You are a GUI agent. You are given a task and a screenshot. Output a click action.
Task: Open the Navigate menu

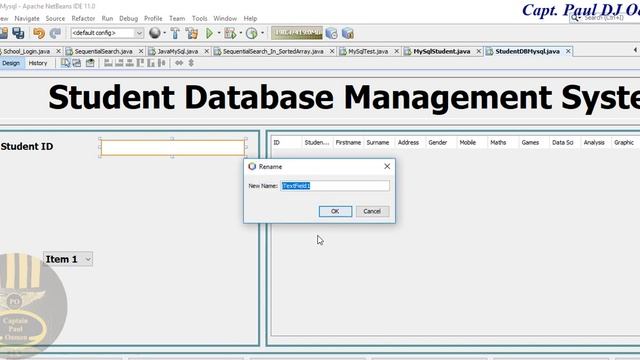[x=27, y=18]
